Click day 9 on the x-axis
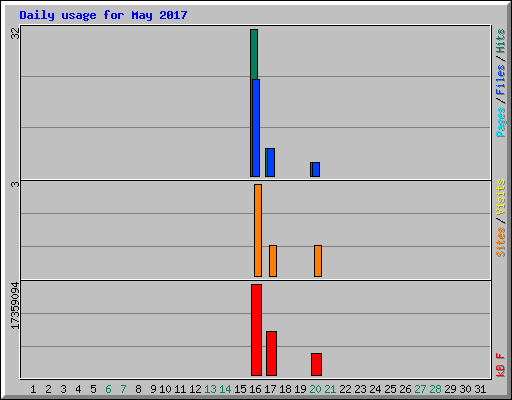512x400 pixels. tap(153, 389)
